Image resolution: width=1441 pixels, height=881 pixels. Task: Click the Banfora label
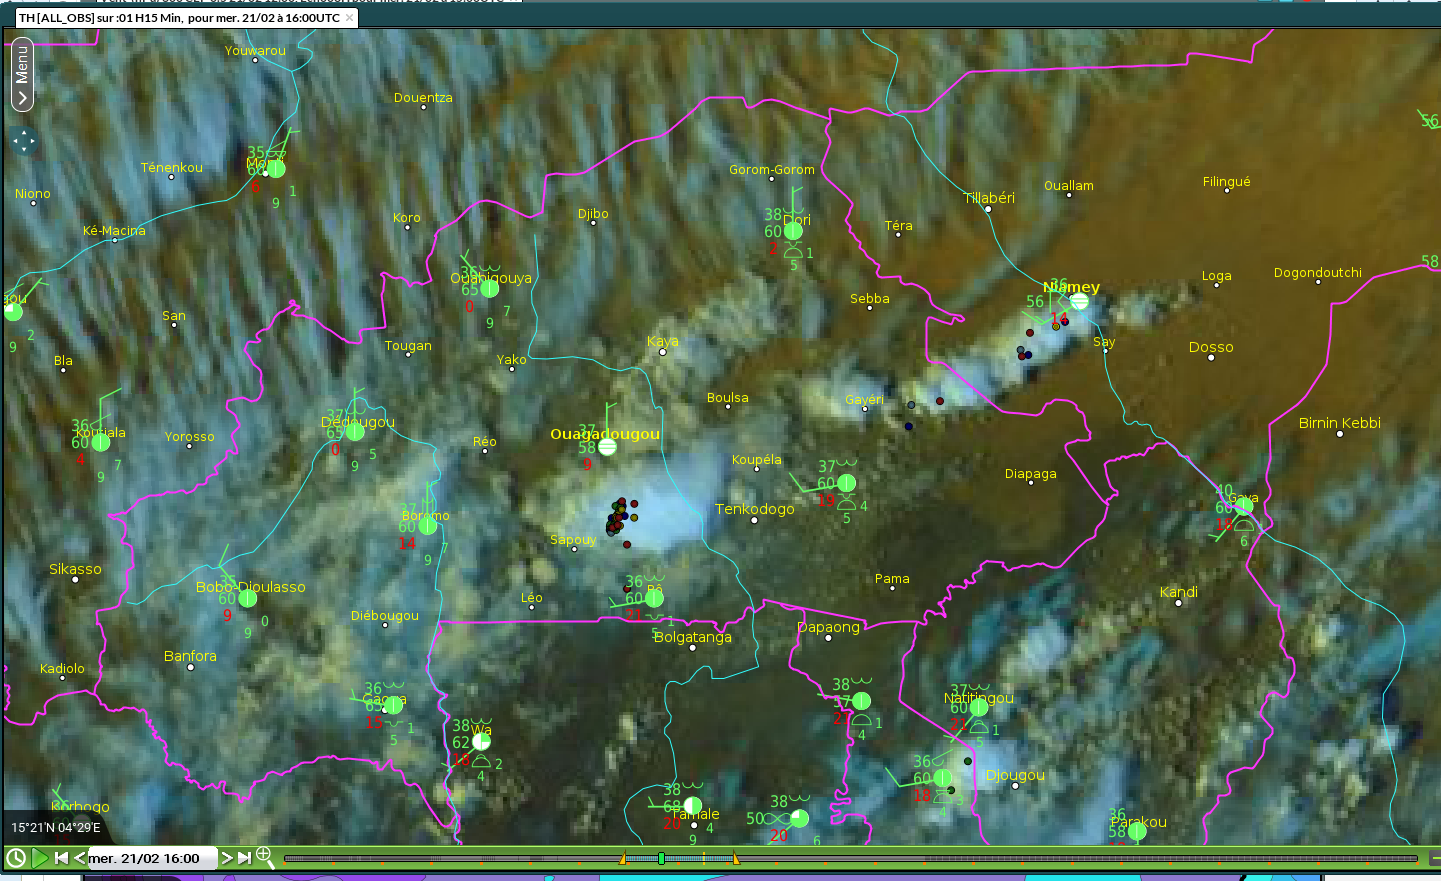pyautogui.click(x=190, y=656)
